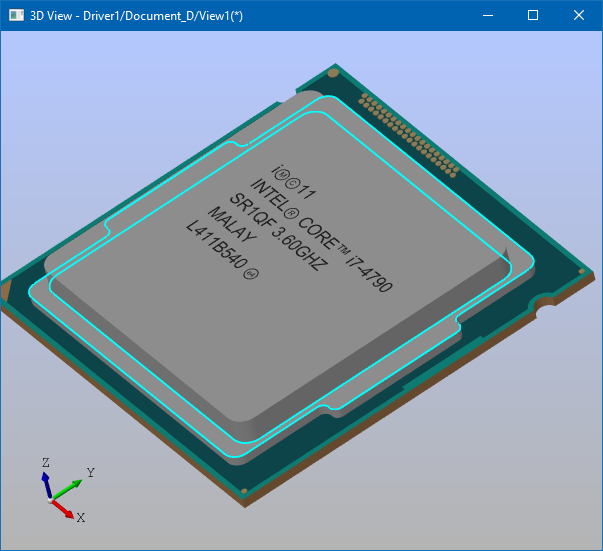Image resolution: width=603 pixels, height=551 pixels.
Task: Click the 3D View window icon in title bar
Action: [x=16, y=15]
